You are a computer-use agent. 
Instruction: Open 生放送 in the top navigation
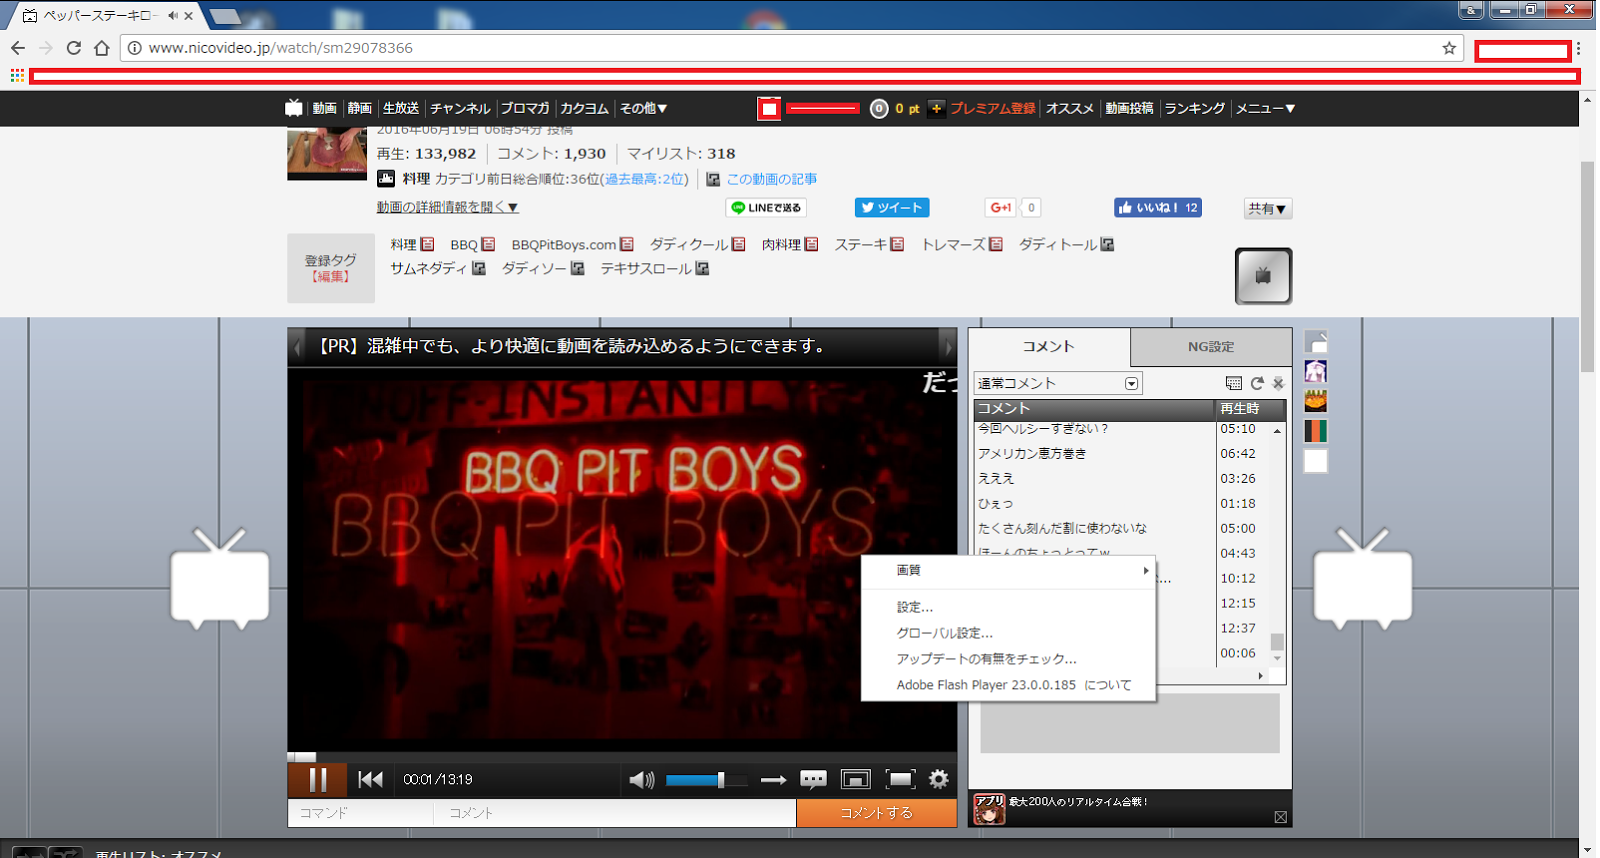tap(400, 108)
